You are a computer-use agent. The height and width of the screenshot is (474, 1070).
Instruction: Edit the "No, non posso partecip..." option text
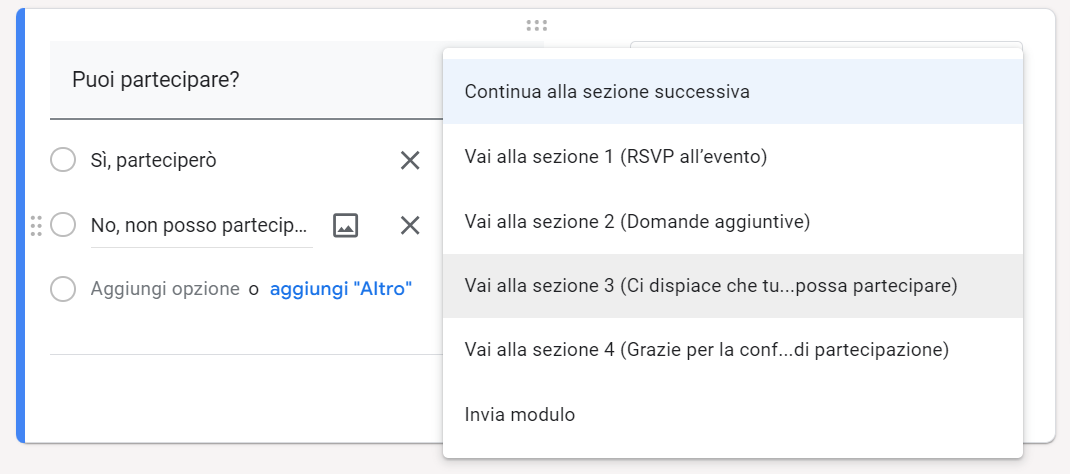tap(200, 226)
